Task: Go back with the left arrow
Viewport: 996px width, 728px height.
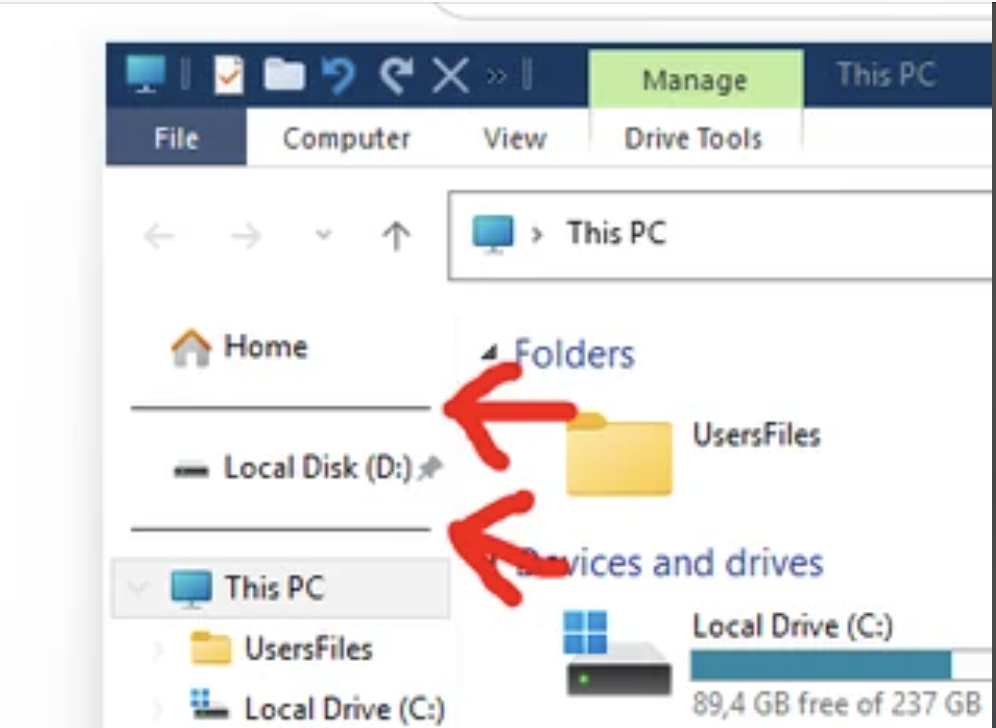Action: click(159, 236)
